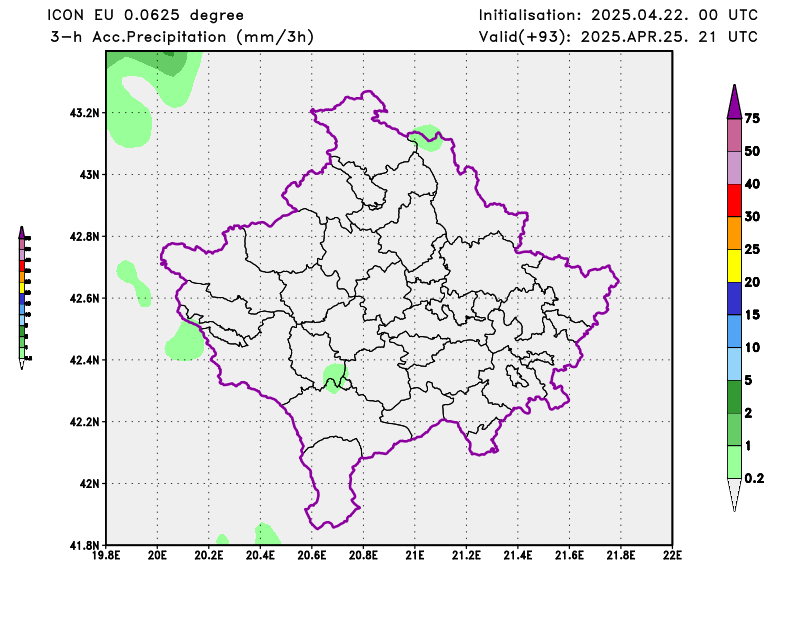Click the lilac 40–50 legend swatch
800x618 pixels.
pos(734,168)
